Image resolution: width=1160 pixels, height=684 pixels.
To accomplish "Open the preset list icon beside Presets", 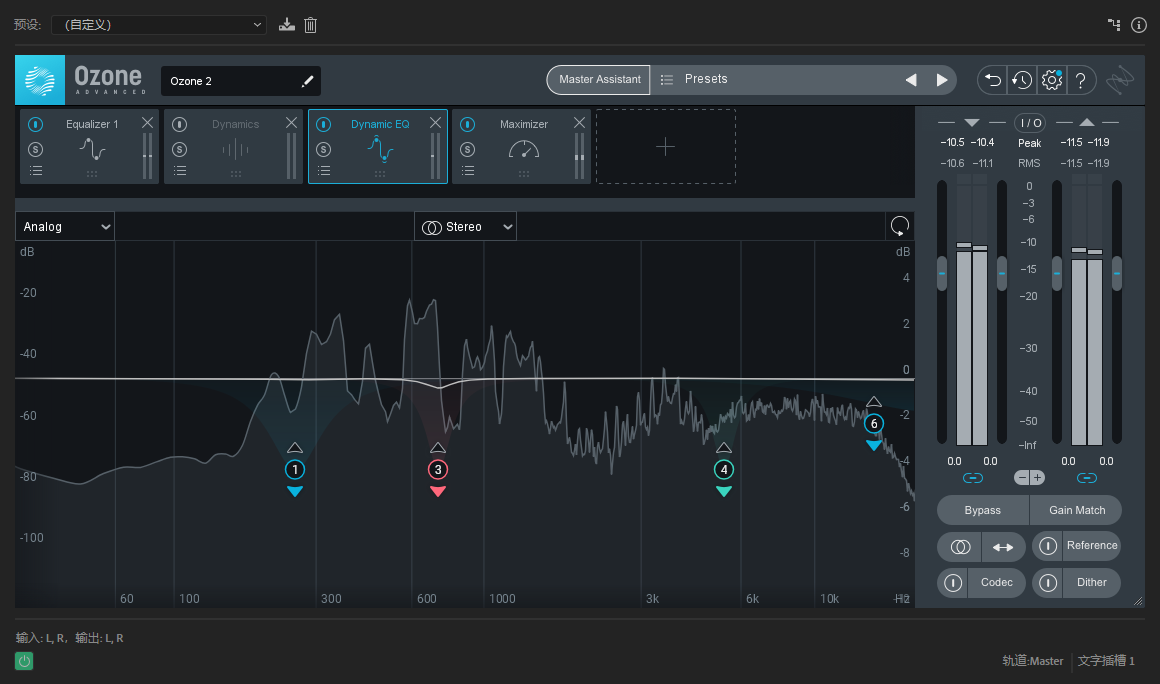I will [x=667, y=80].
